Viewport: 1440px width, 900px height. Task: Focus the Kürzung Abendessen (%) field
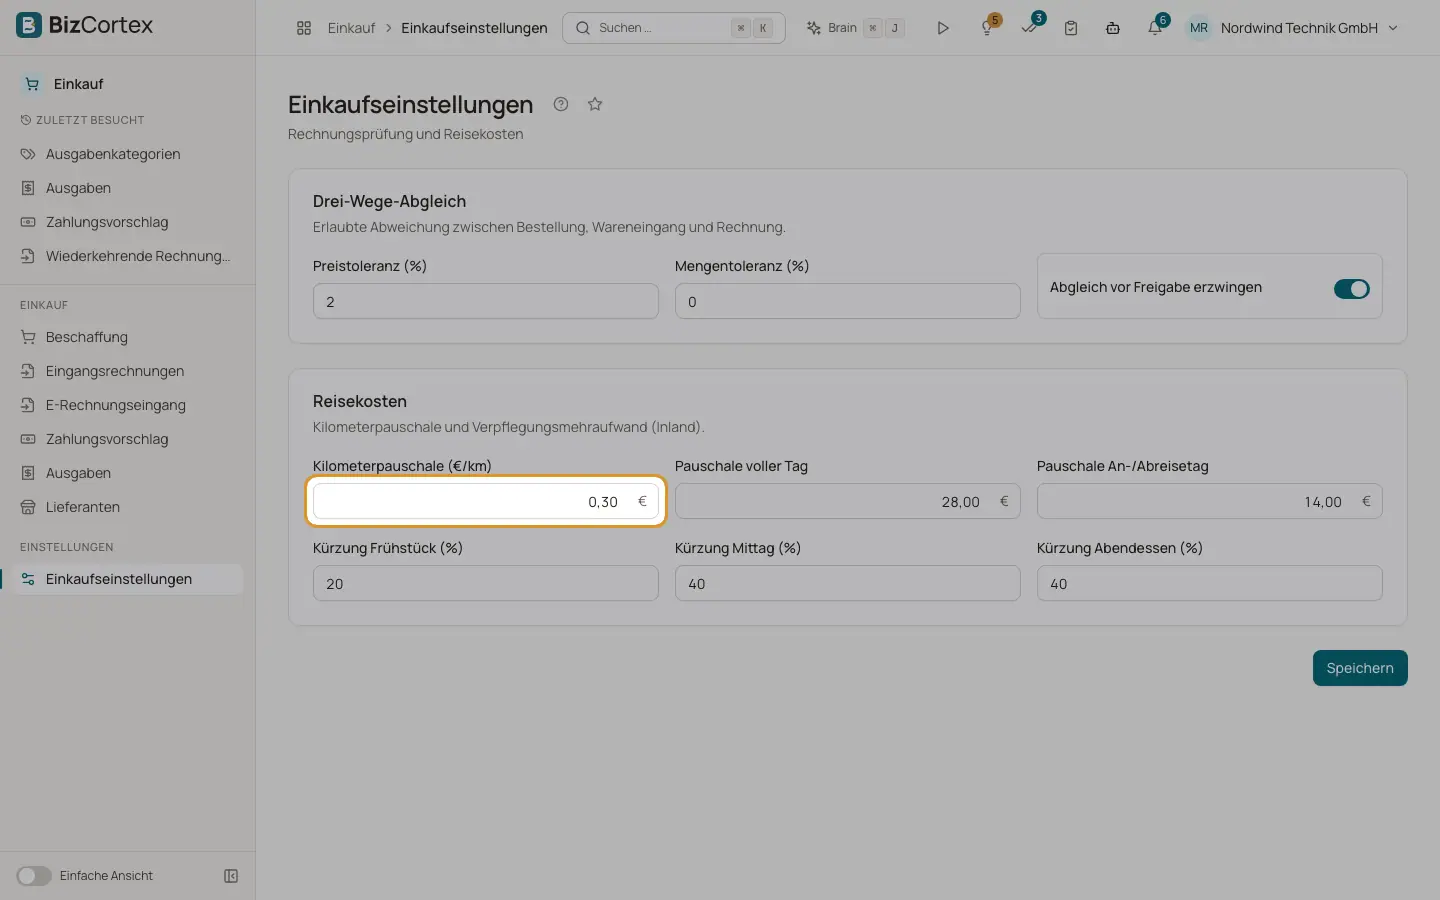[x=1210, y=583]
